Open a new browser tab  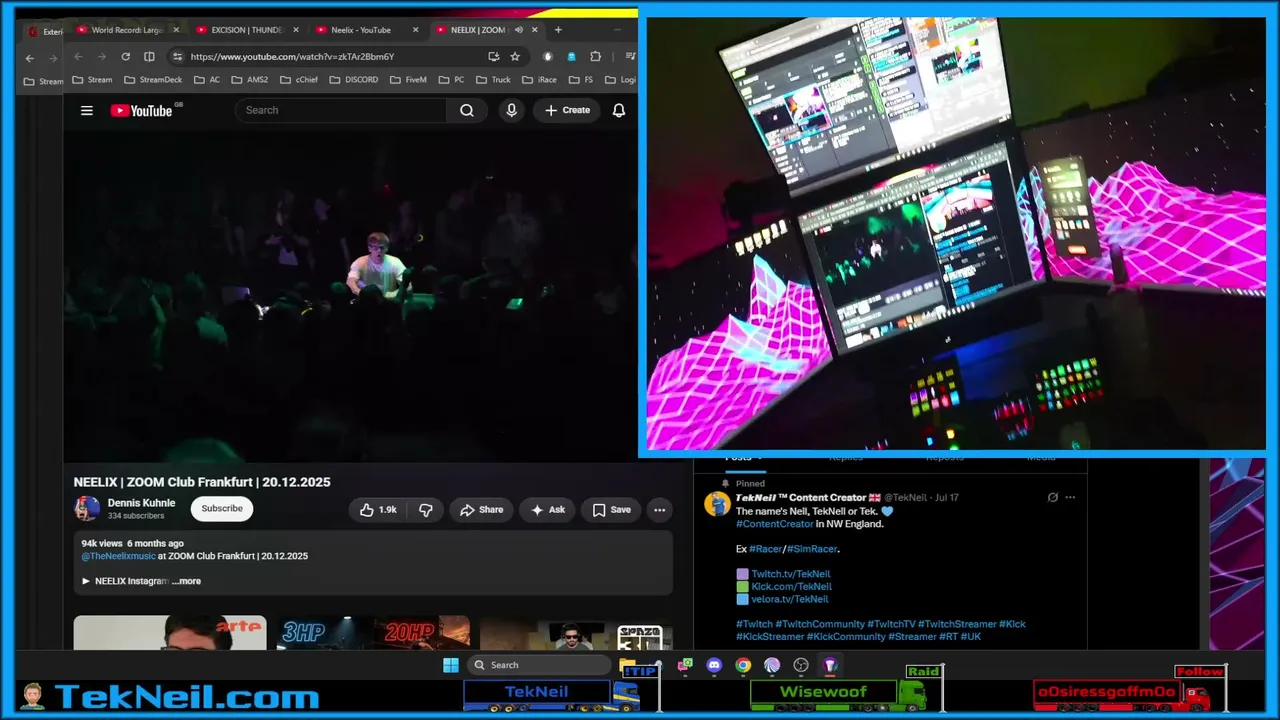tap(558, 30)
